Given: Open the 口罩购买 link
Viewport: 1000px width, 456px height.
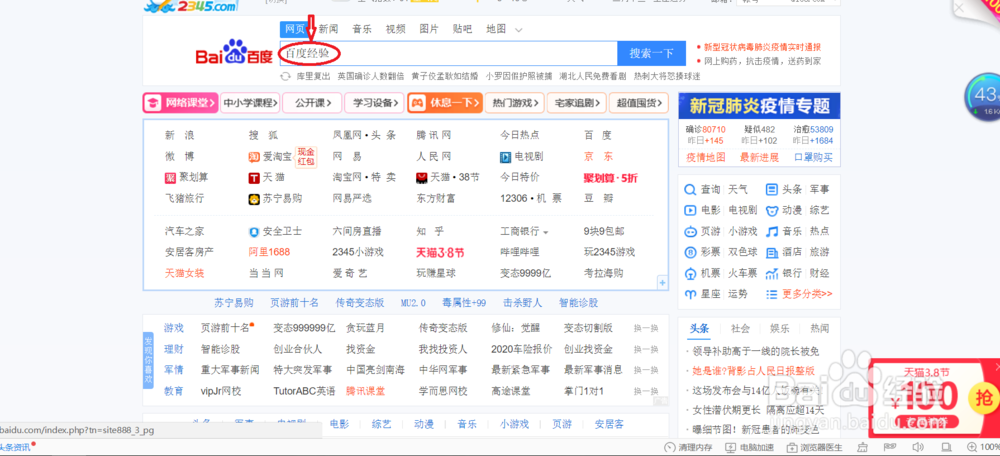Looking at the screenshot, I should coord(813,158).
